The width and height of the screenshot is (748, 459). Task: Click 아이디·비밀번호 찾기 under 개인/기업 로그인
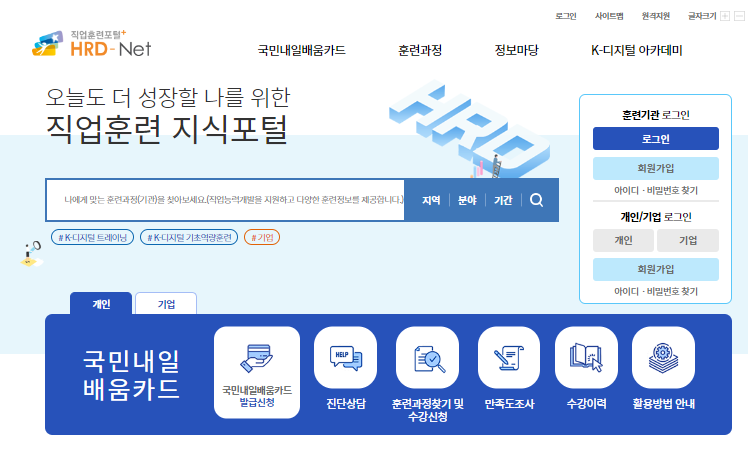click(655, 291)
